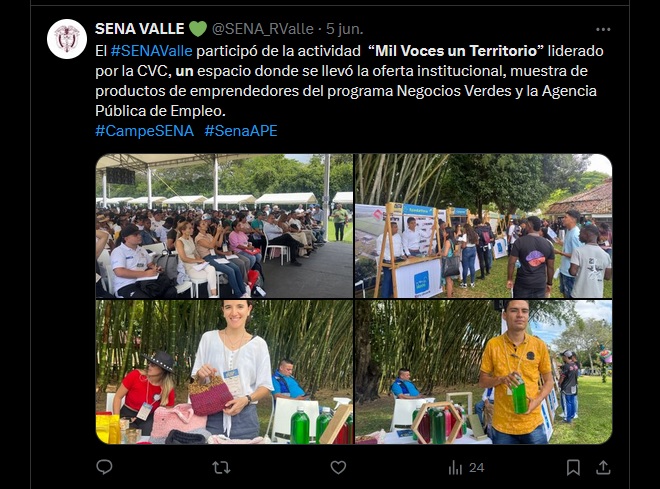Viewport: 660px width, 489px height.
Task: Open the #SENAValle hashtag link
Action: point(152,51)
